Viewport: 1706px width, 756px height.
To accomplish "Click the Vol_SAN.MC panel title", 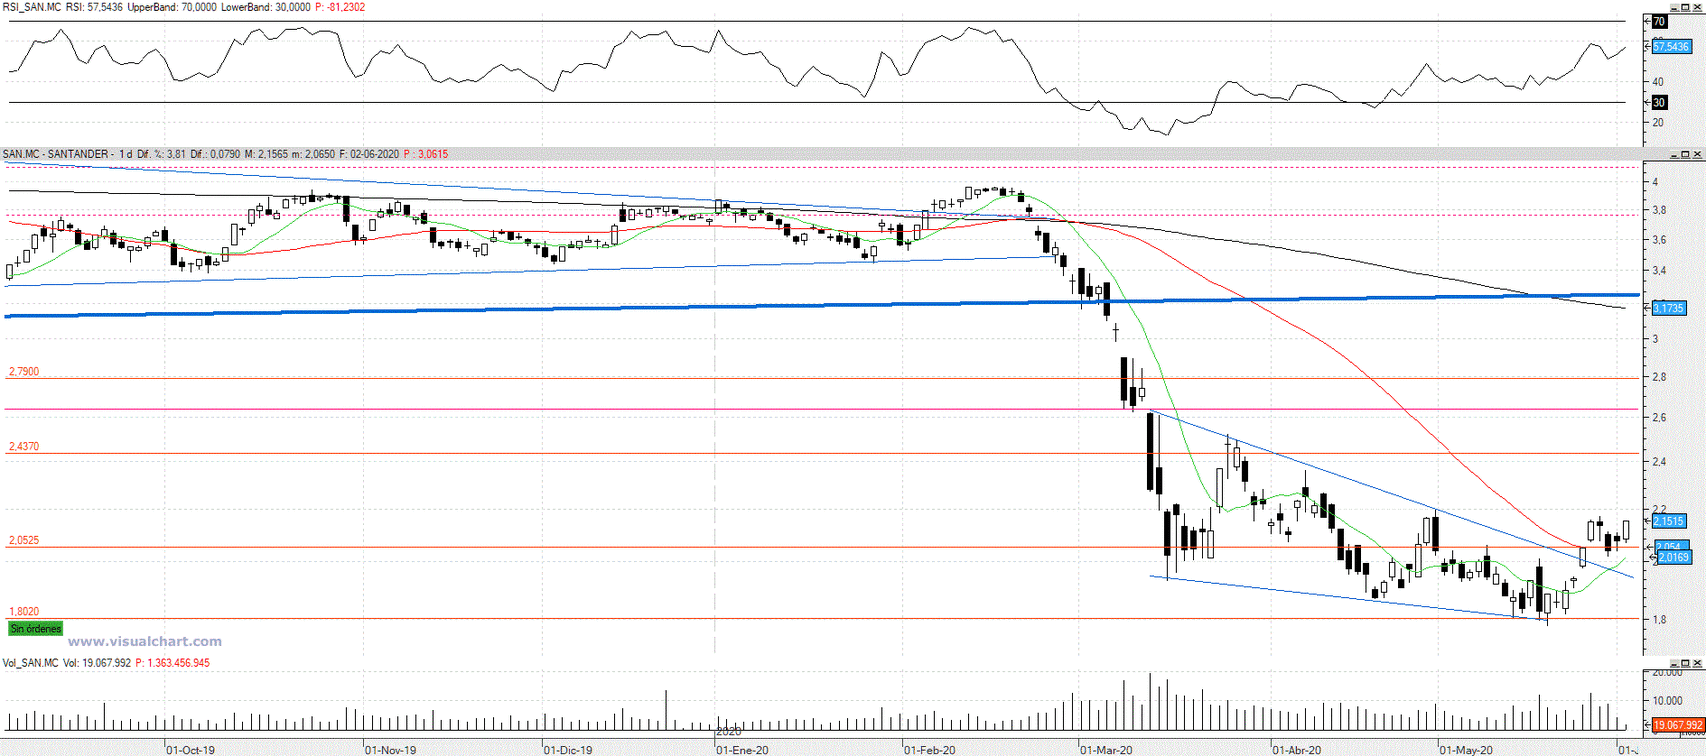I will (x=30, y=663).
